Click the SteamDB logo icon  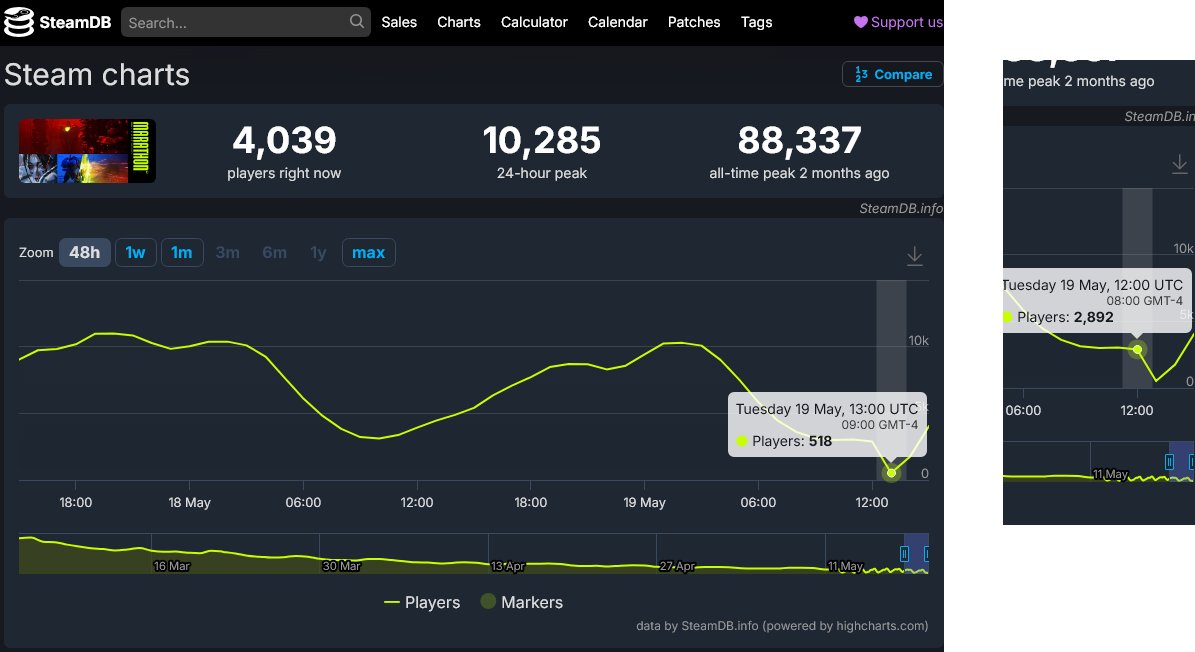pos(19,22)
